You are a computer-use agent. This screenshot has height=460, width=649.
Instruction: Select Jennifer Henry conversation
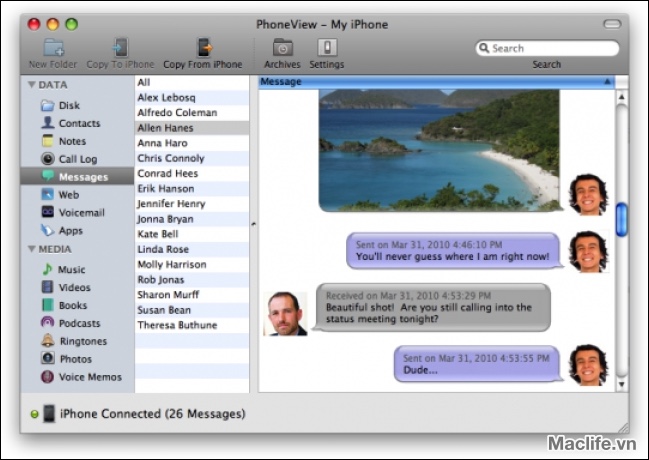coord(192,204)
